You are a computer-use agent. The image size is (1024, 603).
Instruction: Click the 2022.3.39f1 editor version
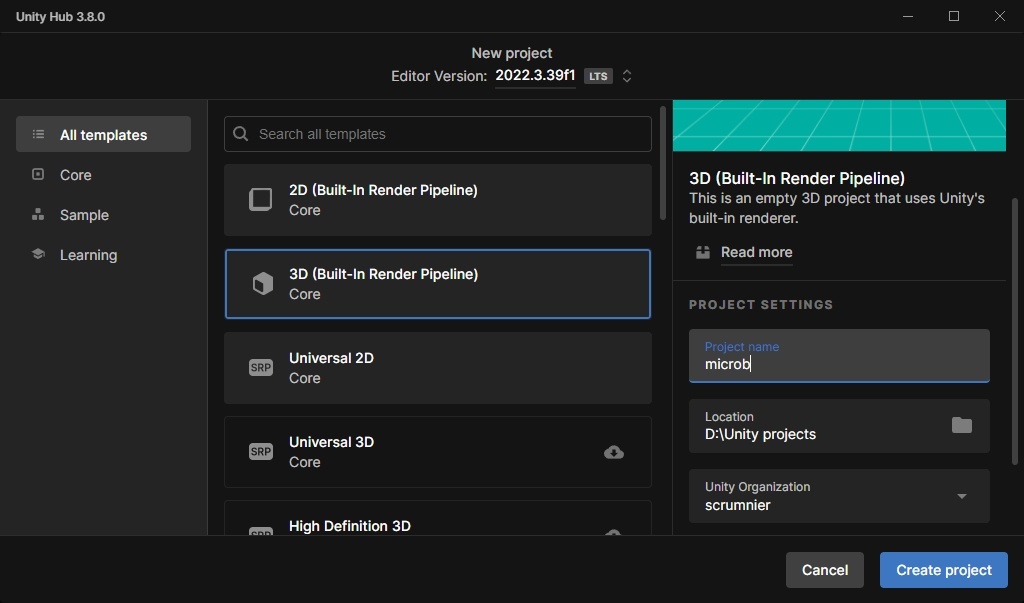[x=535, y=75]
